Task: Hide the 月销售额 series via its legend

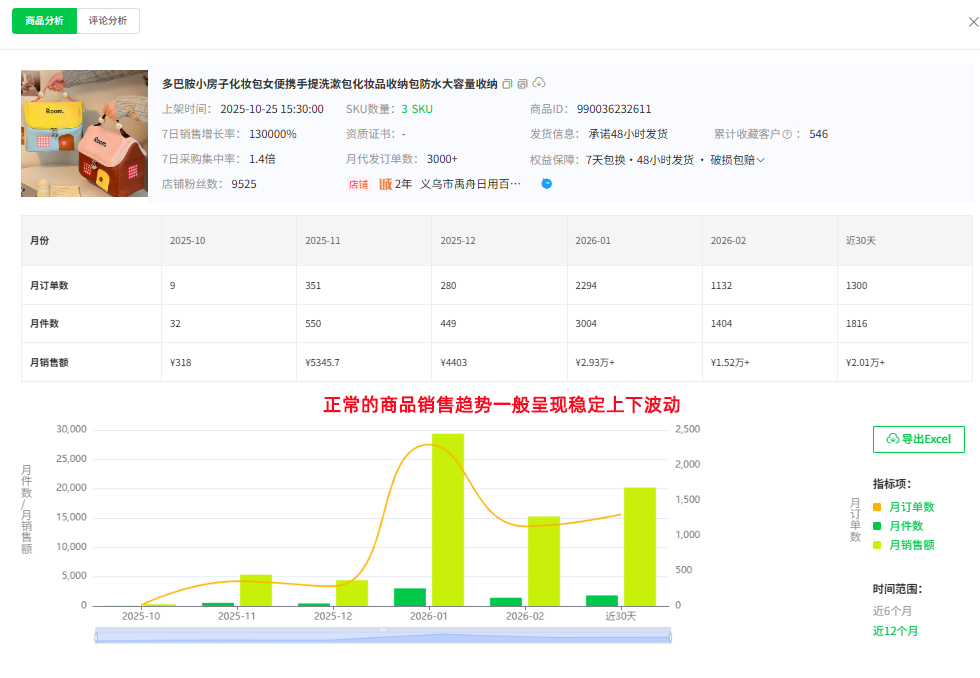Action: point(915,544)
